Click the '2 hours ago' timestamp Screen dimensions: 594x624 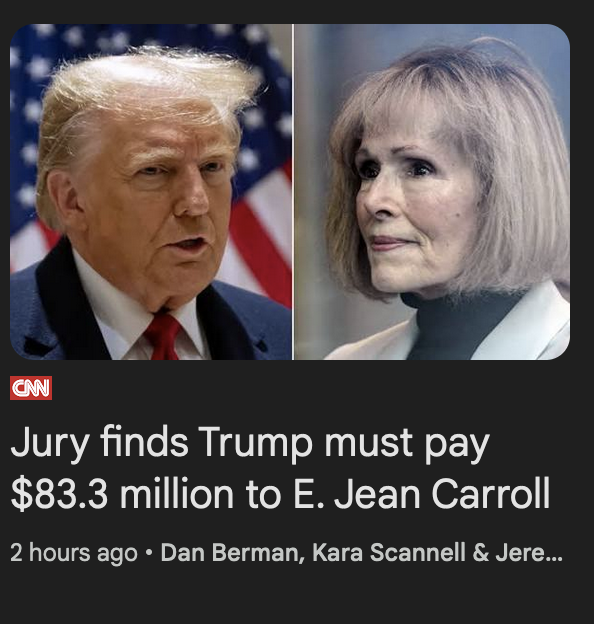(x=74, y=552)
